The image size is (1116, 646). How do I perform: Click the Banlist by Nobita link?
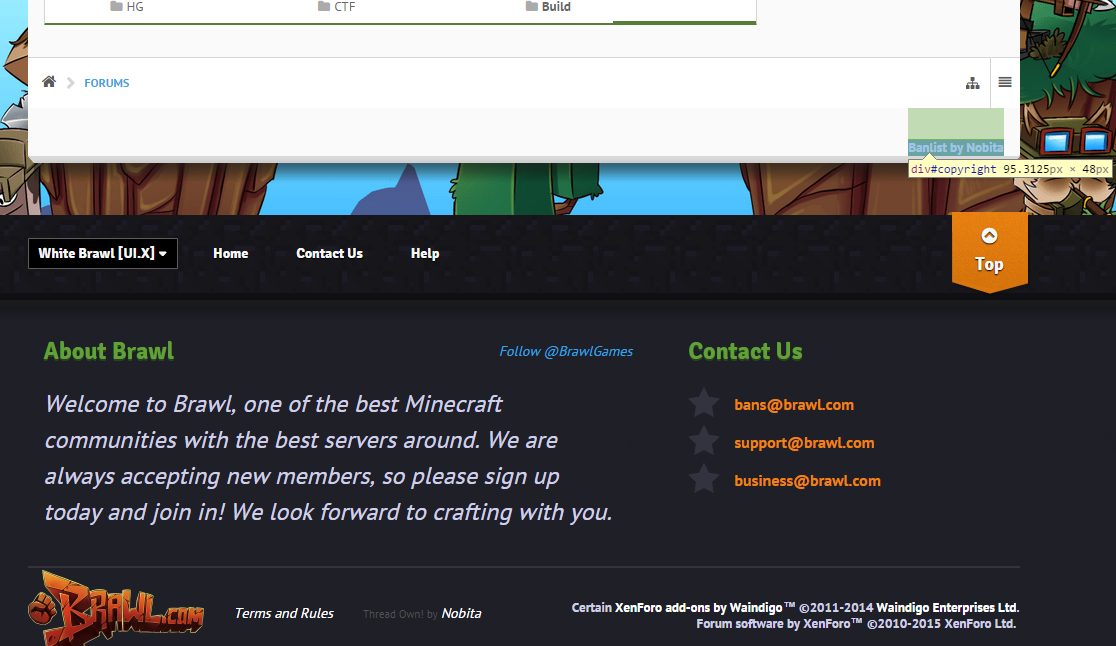(955, 148)
